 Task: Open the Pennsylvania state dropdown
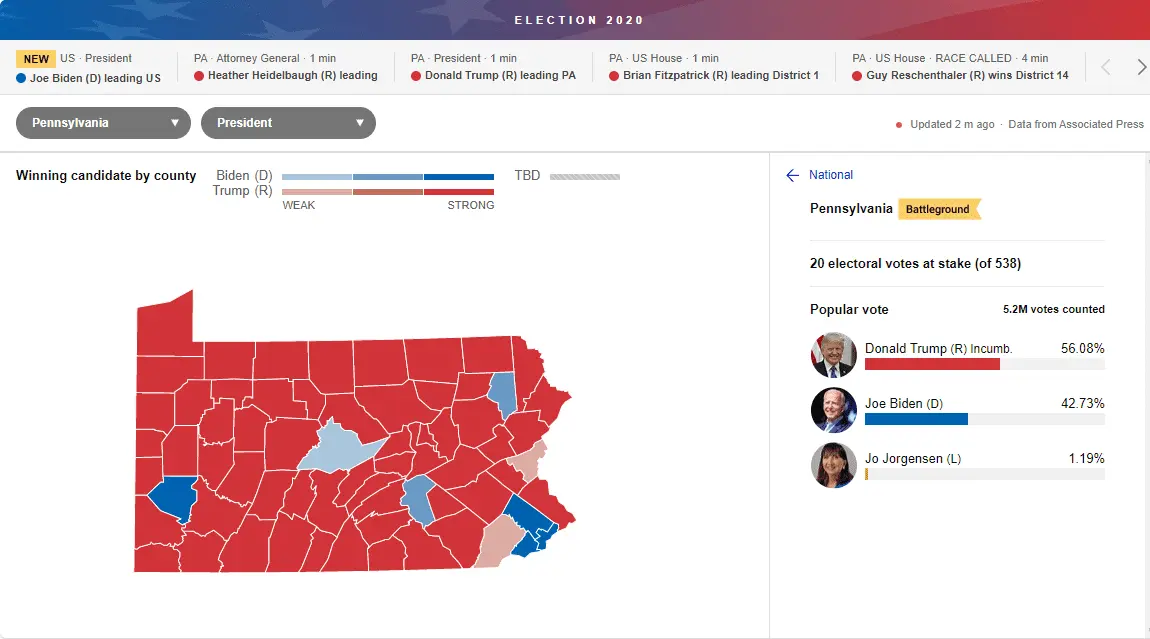103,123
